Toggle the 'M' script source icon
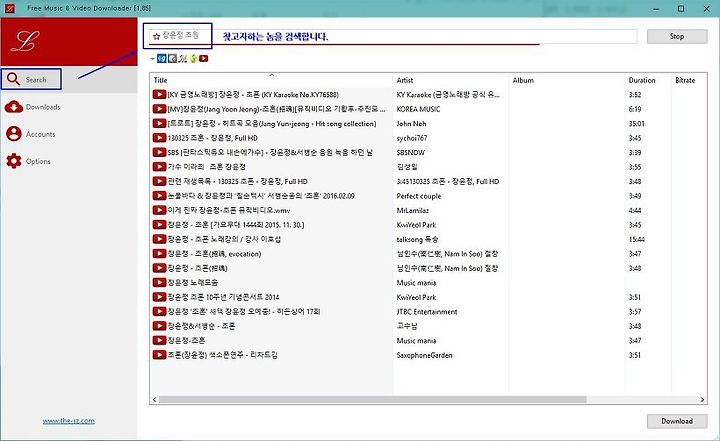 pyautogui.click(x=183, y=58)
